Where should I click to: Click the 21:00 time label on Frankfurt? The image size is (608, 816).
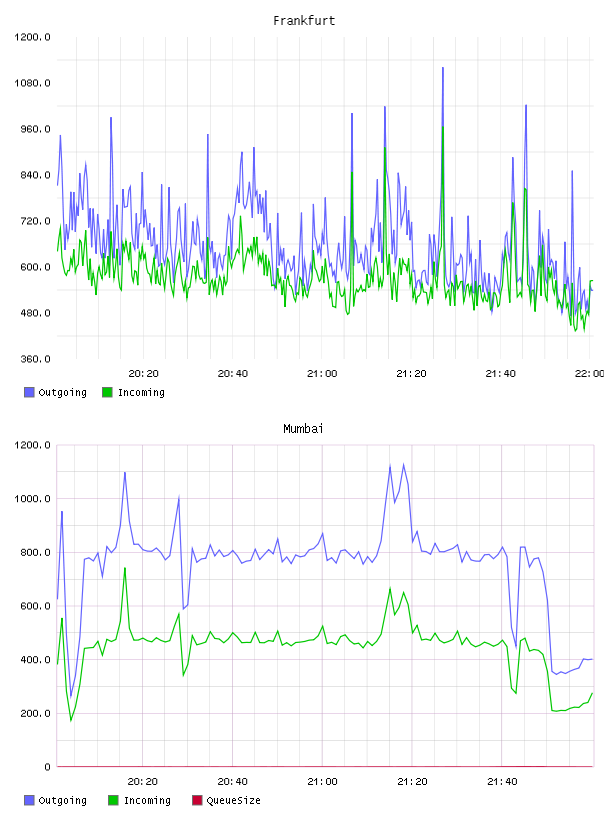[x=322, y=374]
